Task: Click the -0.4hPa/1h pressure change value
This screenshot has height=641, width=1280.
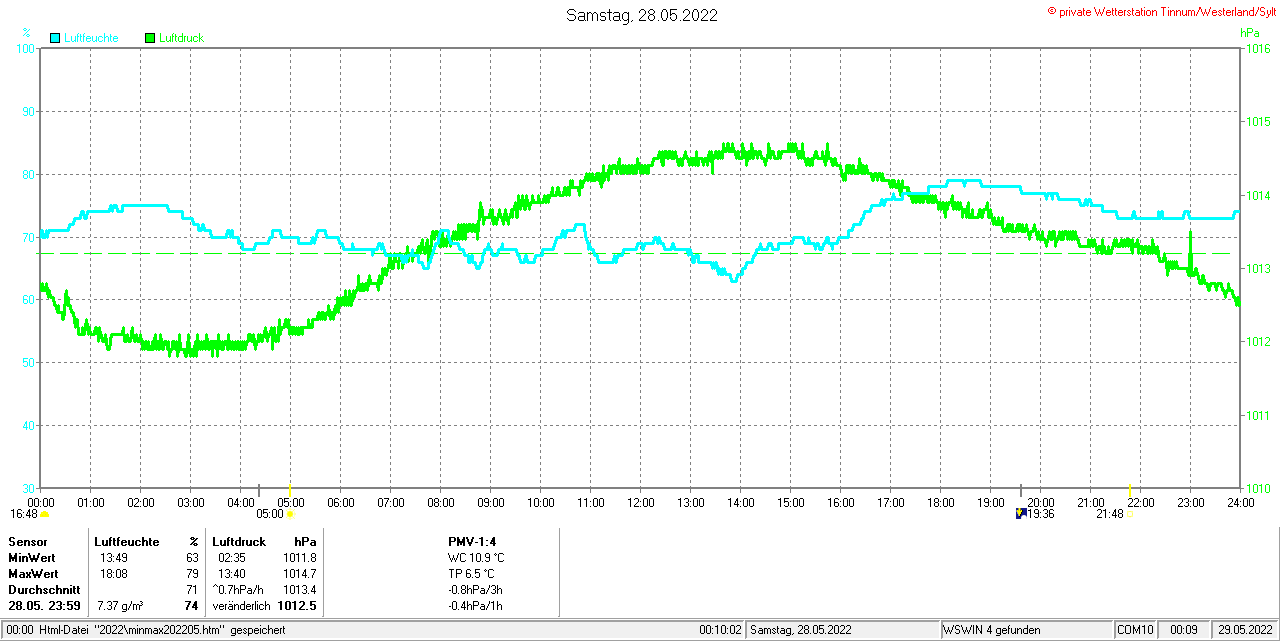Action: click(476, 606)
